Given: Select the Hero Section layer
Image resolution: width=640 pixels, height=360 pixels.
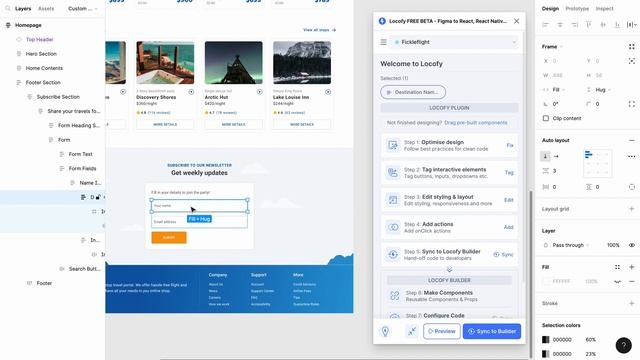Looking at the screenshot, I should (41, 54).
